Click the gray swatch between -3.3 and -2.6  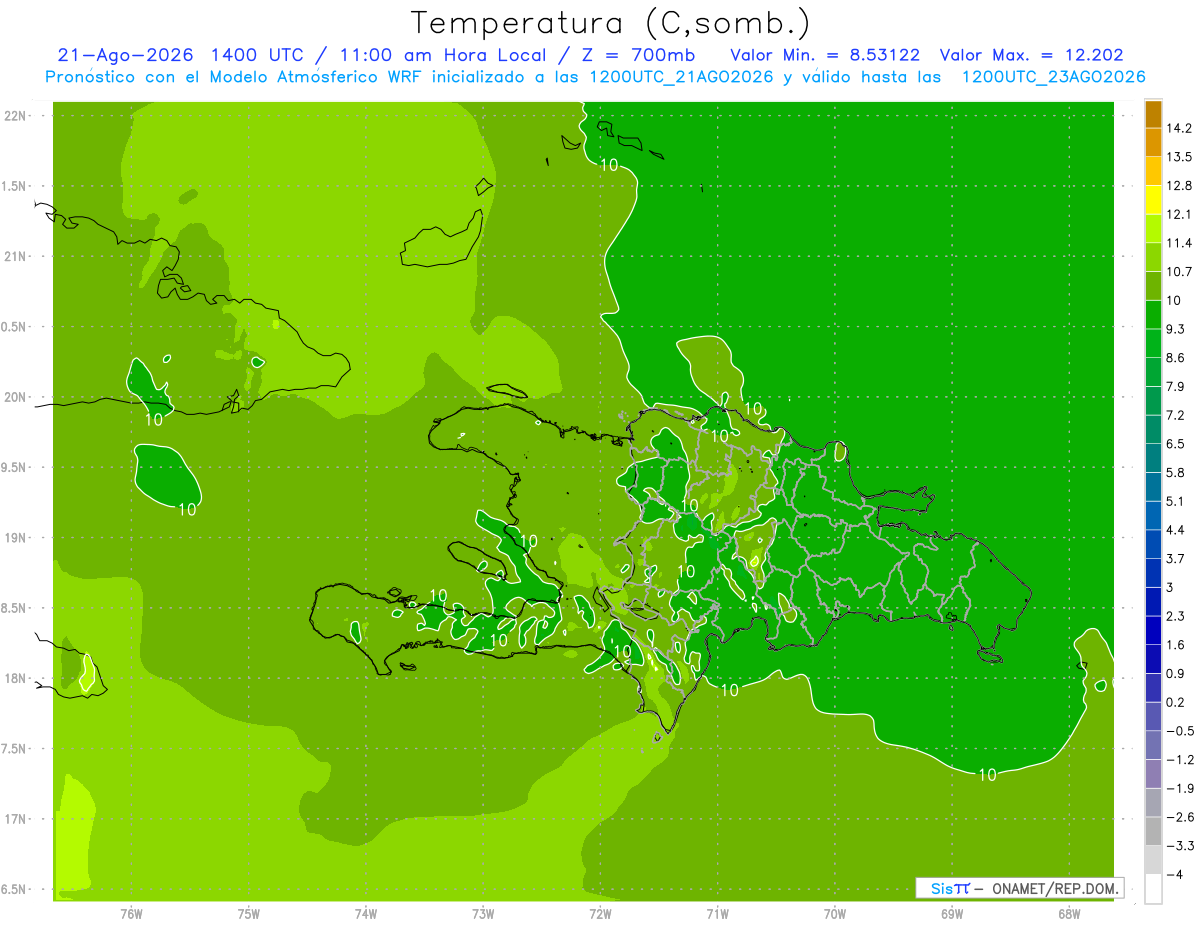tap(1153, 831)
